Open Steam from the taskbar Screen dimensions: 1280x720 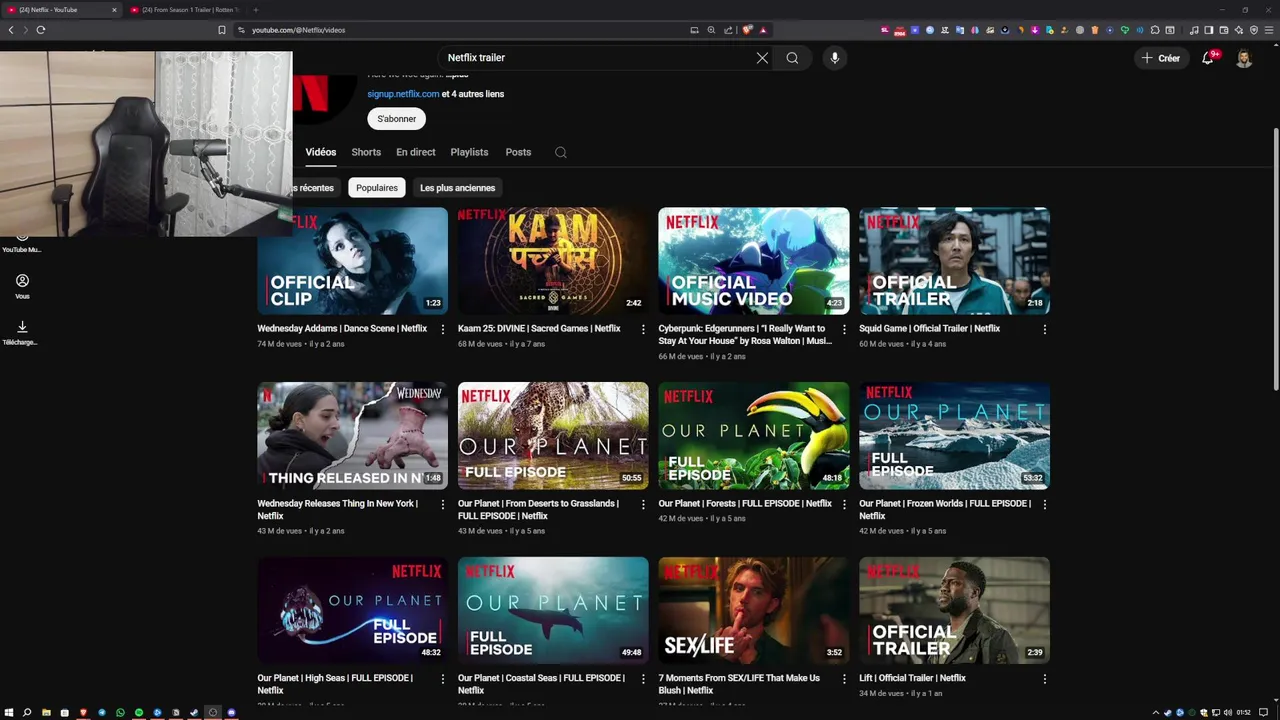pyautogui.click(x=194, y=712)
